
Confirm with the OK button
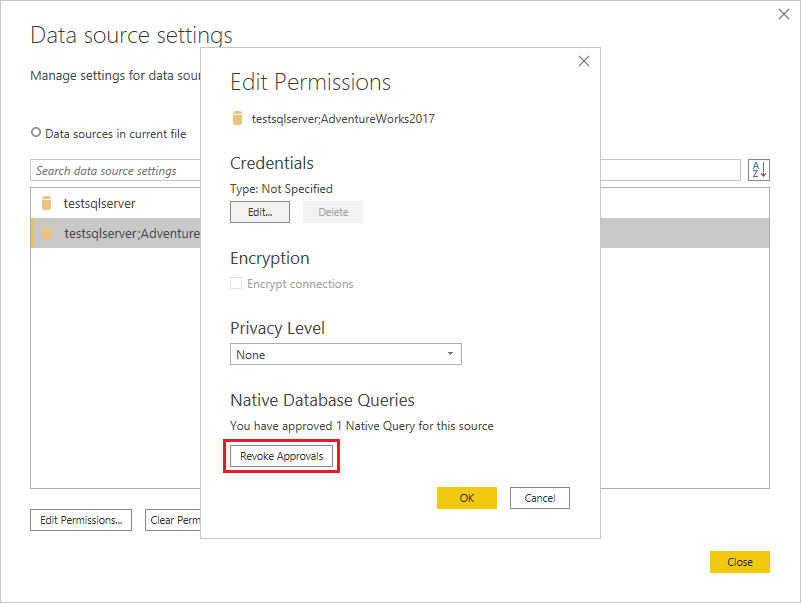point(466,498)
